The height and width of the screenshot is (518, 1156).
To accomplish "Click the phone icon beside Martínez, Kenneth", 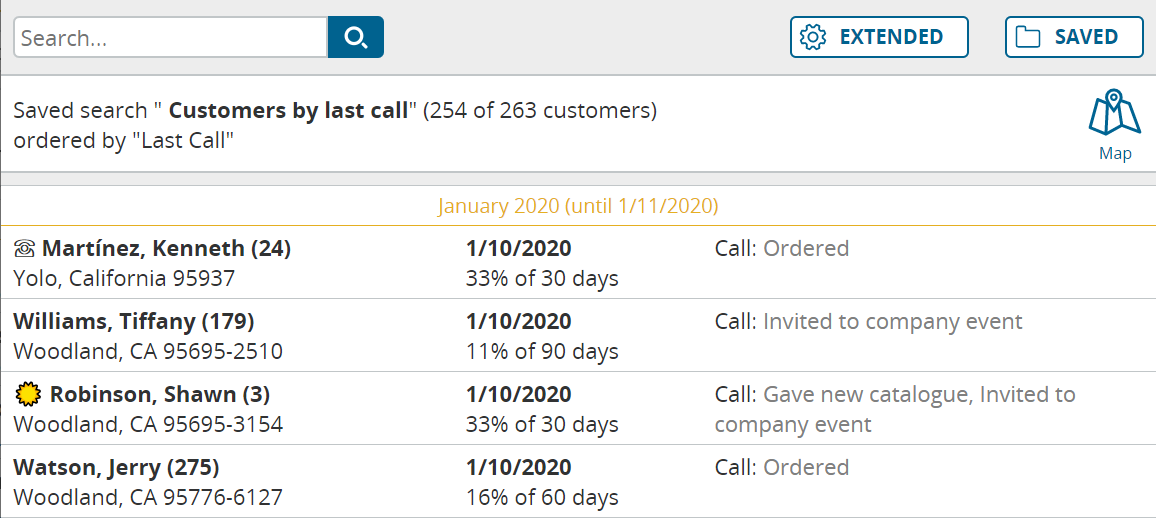I will click(25, 249).
